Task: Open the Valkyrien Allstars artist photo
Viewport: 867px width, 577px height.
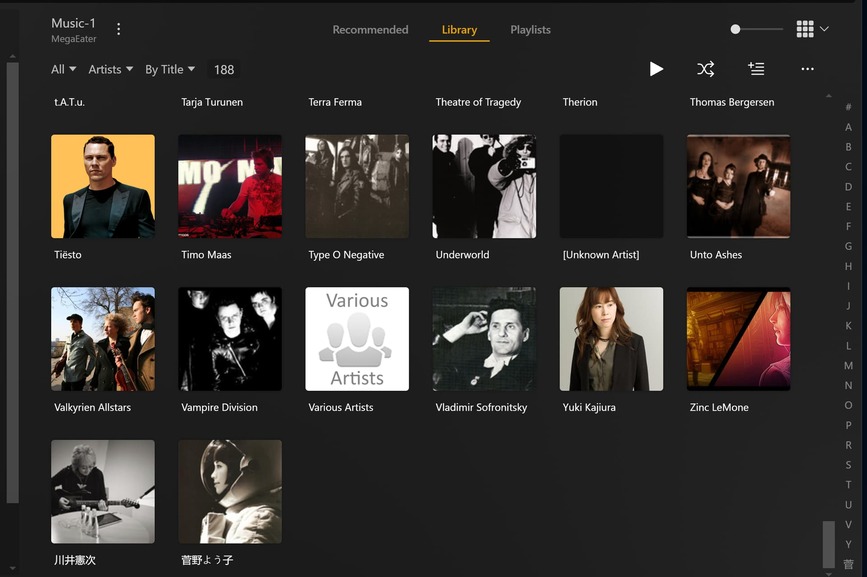Action: point(103,339)
